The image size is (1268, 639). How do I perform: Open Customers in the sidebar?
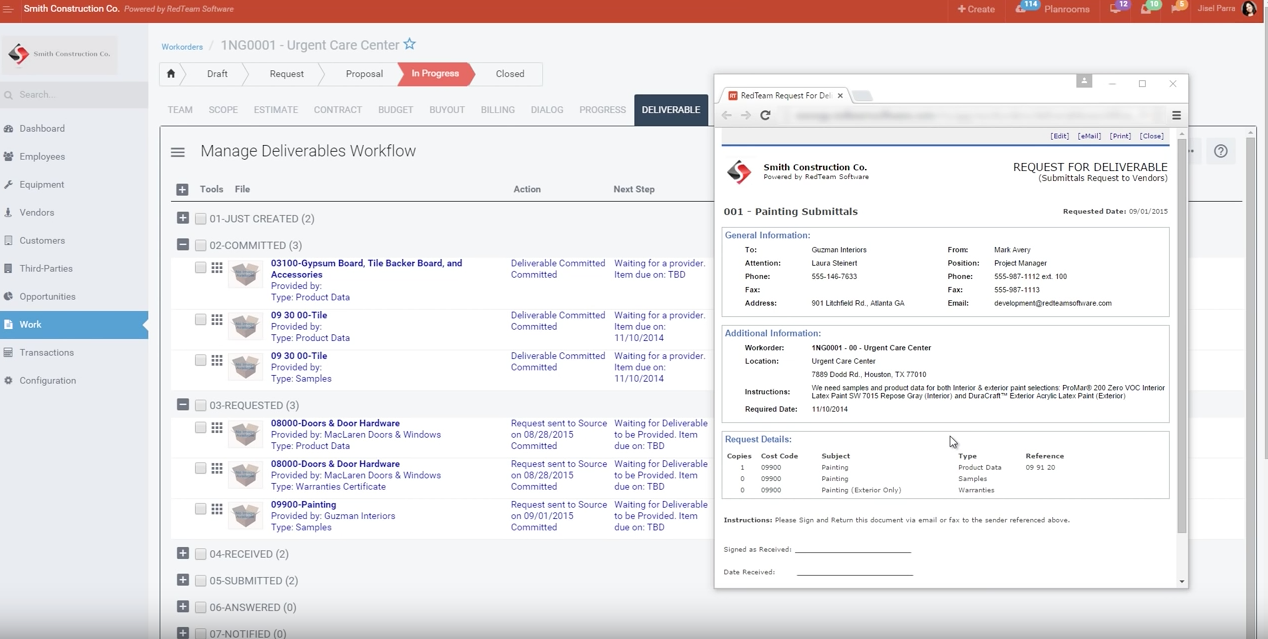(42, 241)
